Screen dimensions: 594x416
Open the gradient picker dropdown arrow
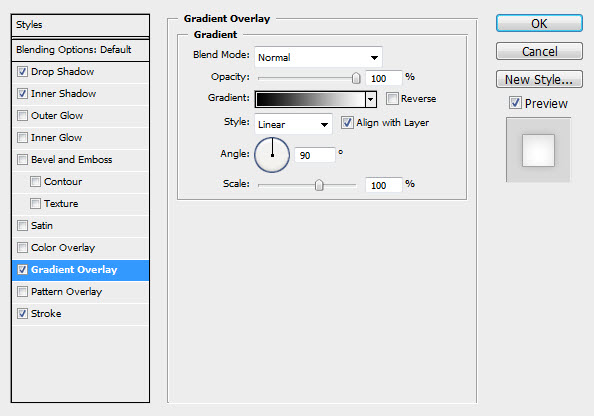tap(371, 100)
